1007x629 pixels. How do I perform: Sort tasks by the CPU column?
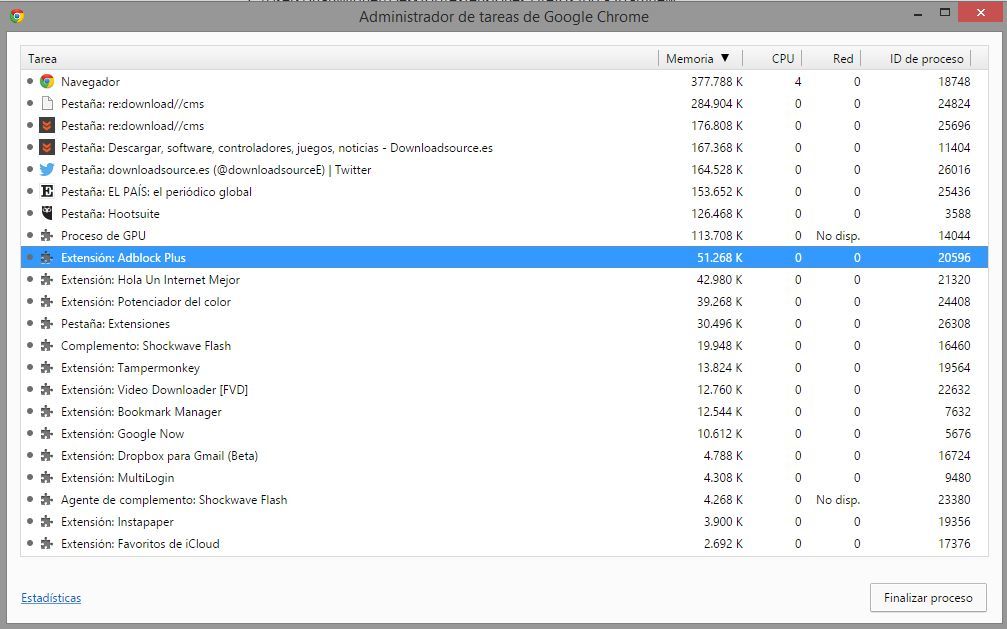(x=773, y=58)
